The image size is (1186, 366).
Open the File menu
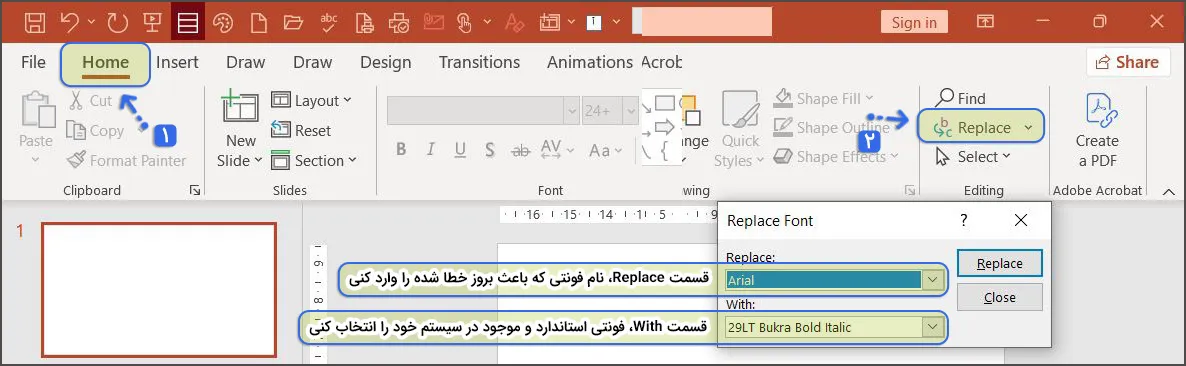click(33, 62)
